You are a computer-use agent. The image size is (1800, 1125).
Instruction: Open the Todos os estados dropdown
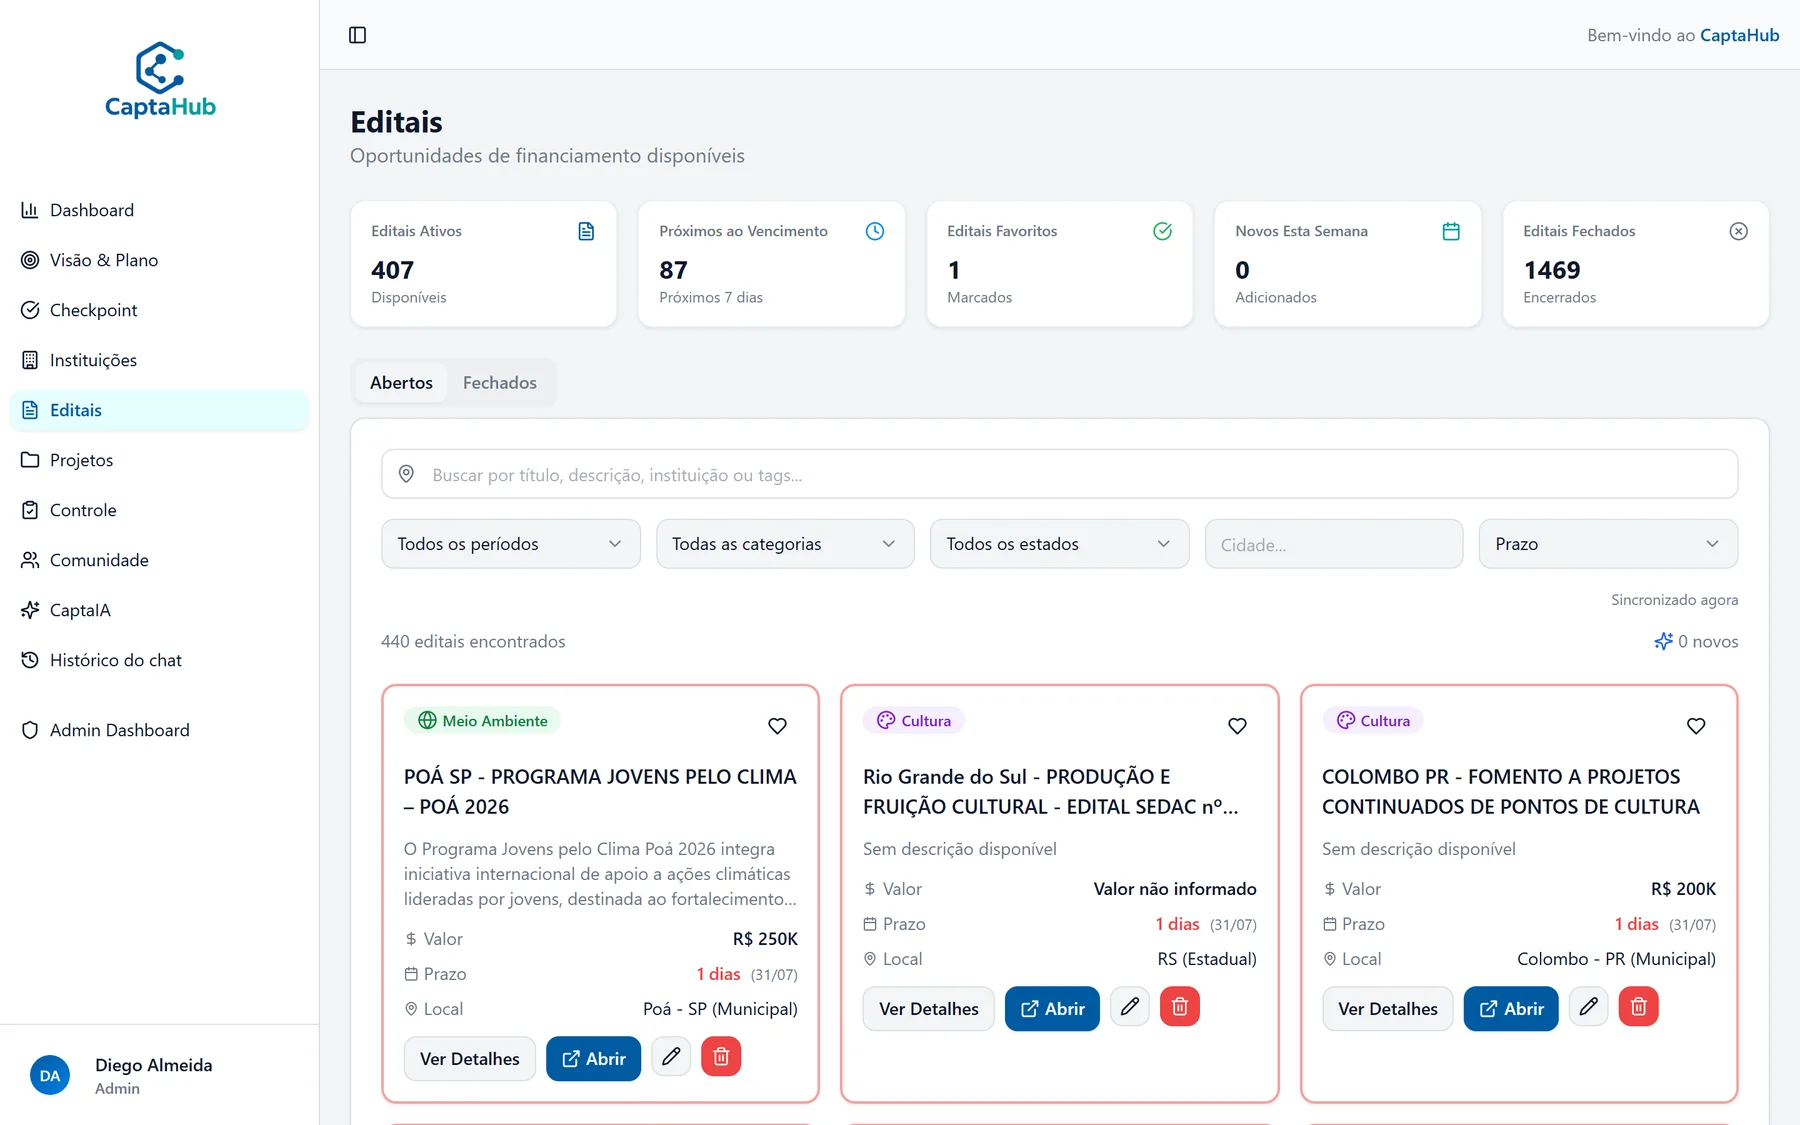1059,544
